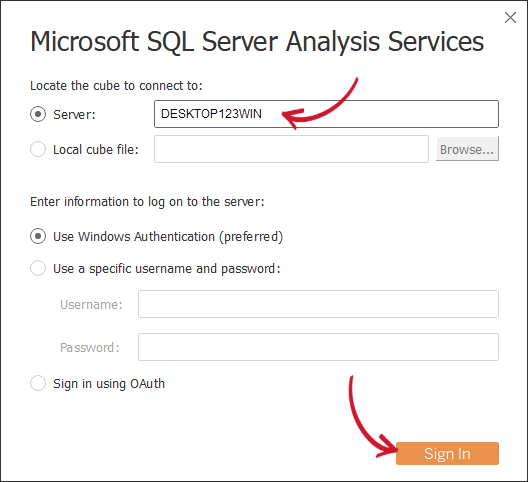This screenshot has height=482, width=528.
Task: Click the Password input field
Action: (318, 347)
